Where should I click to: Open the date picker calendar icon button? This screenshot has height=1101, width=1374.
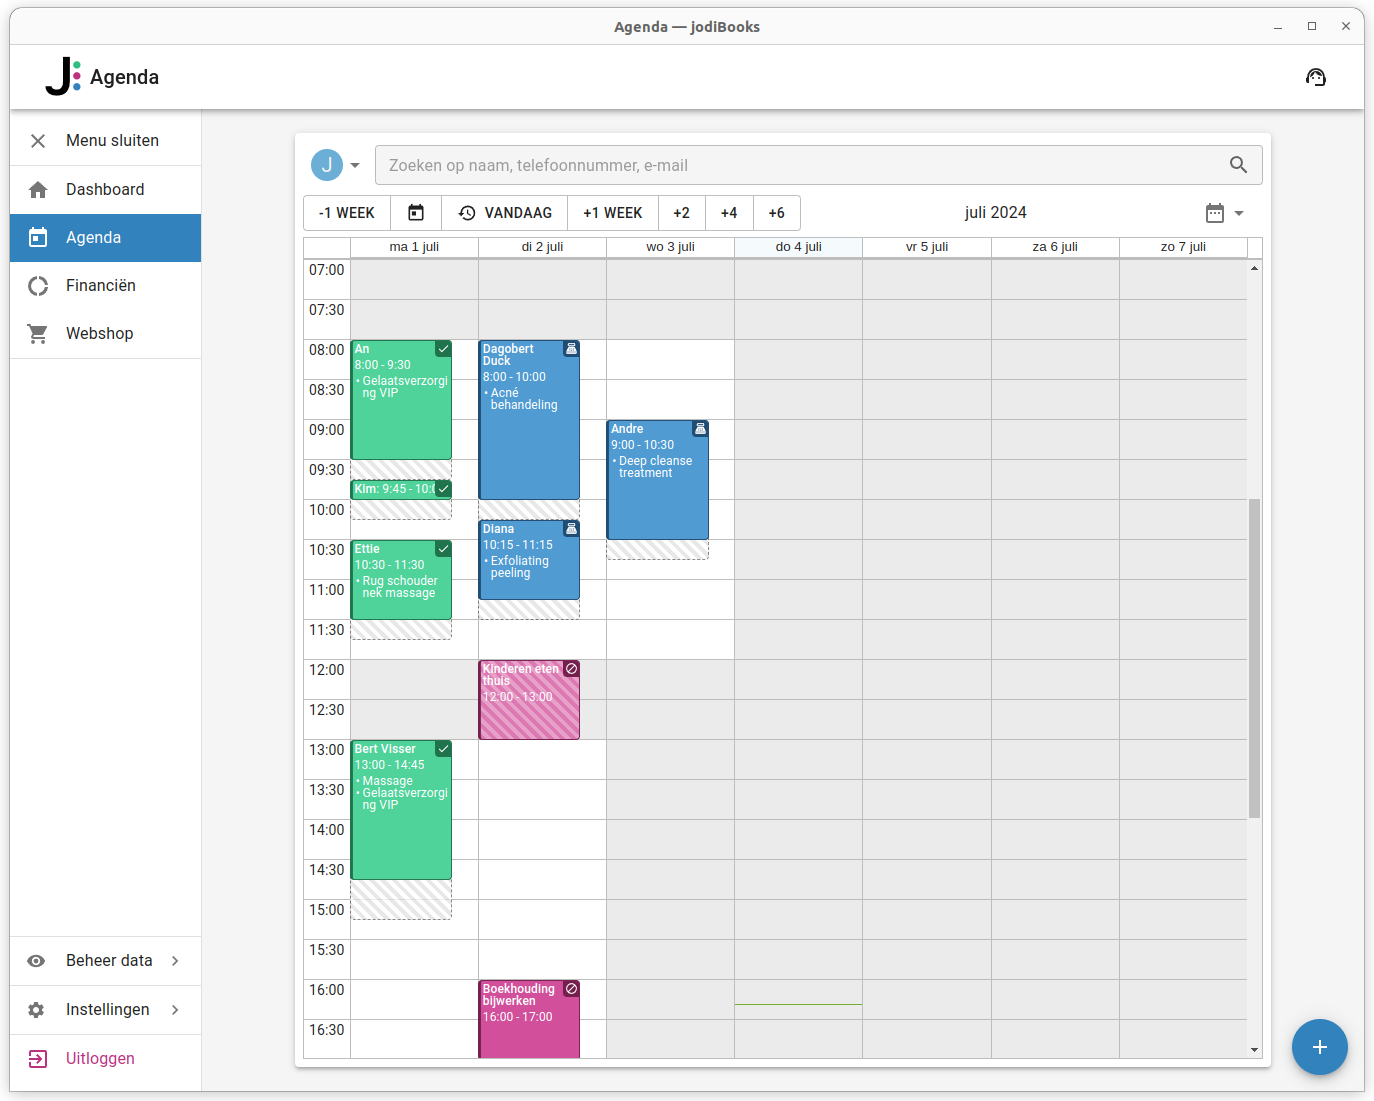click(x=416, y=213)
